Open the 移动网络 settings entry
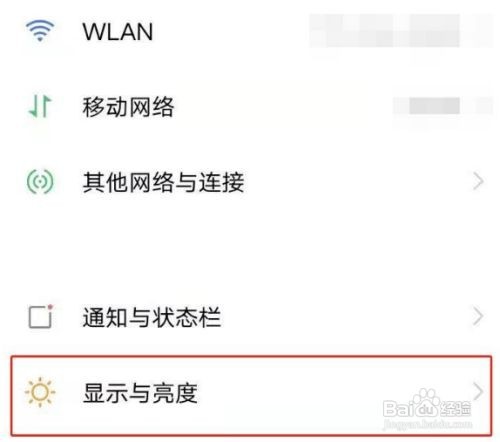The width and height of the screenshot is (500, 442). coord(250,107)
